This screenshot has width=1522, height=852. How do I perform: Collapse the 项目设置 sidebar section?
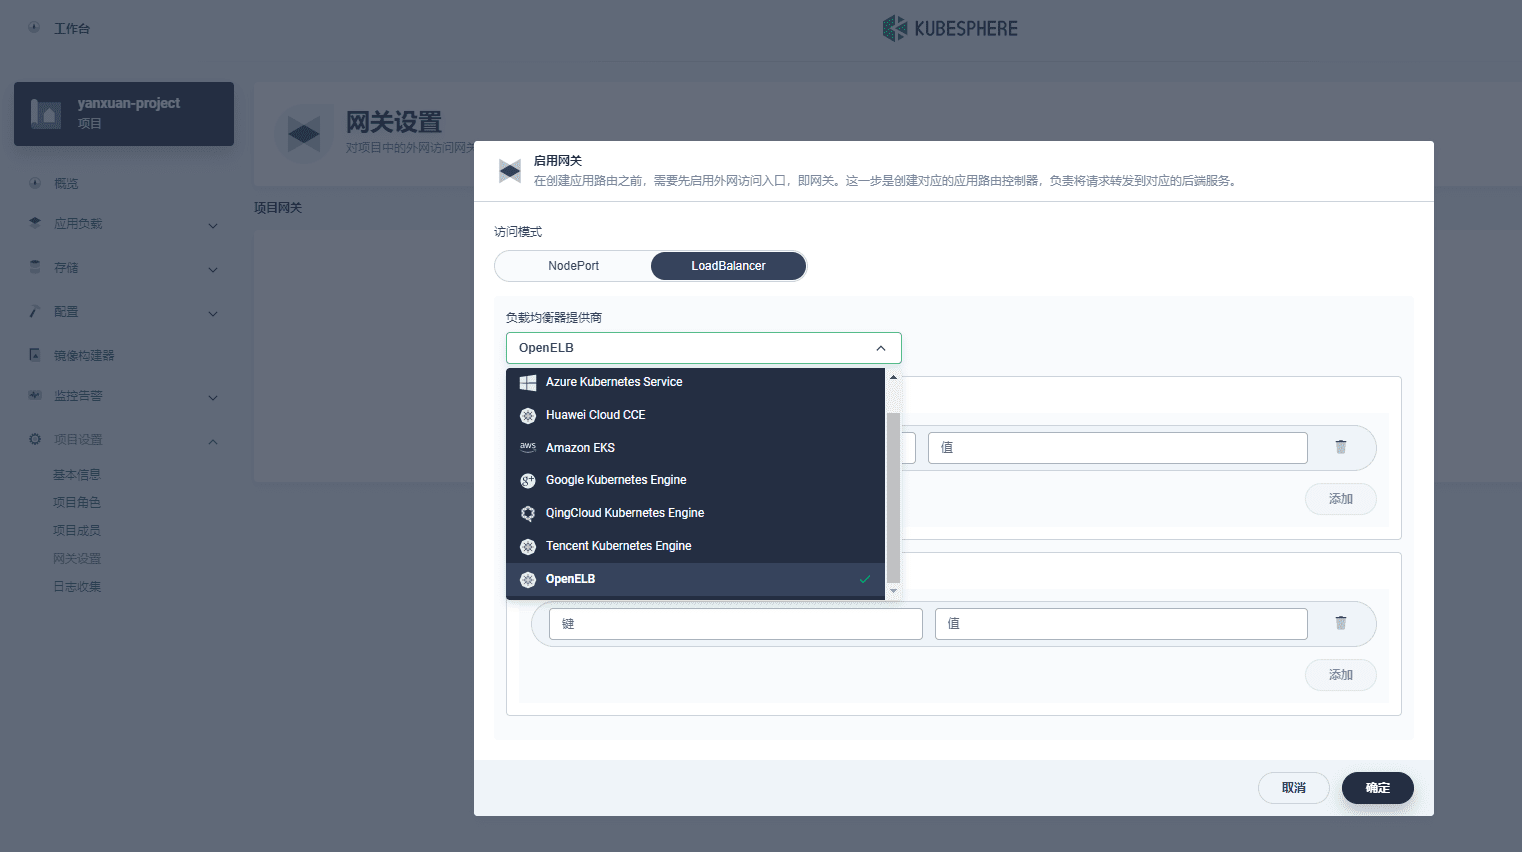pos(213,441)
